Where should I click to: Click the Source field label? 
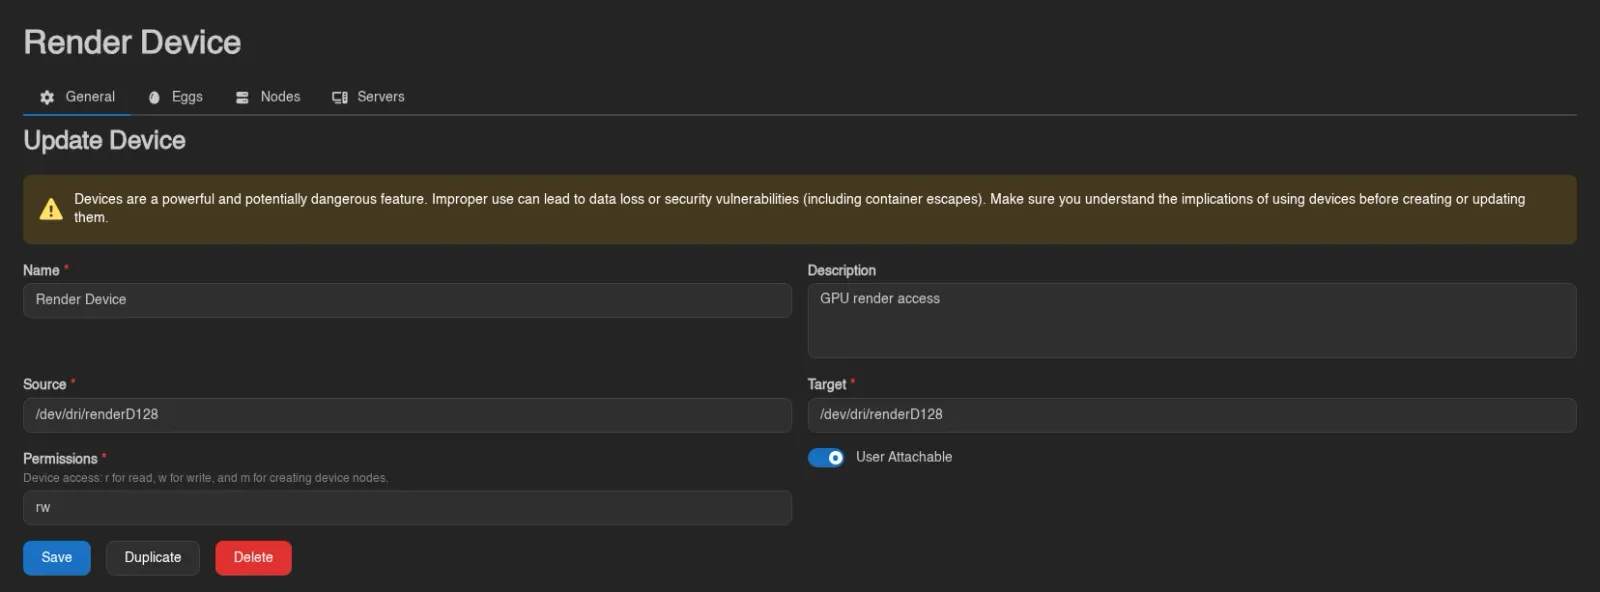(45, 385)
